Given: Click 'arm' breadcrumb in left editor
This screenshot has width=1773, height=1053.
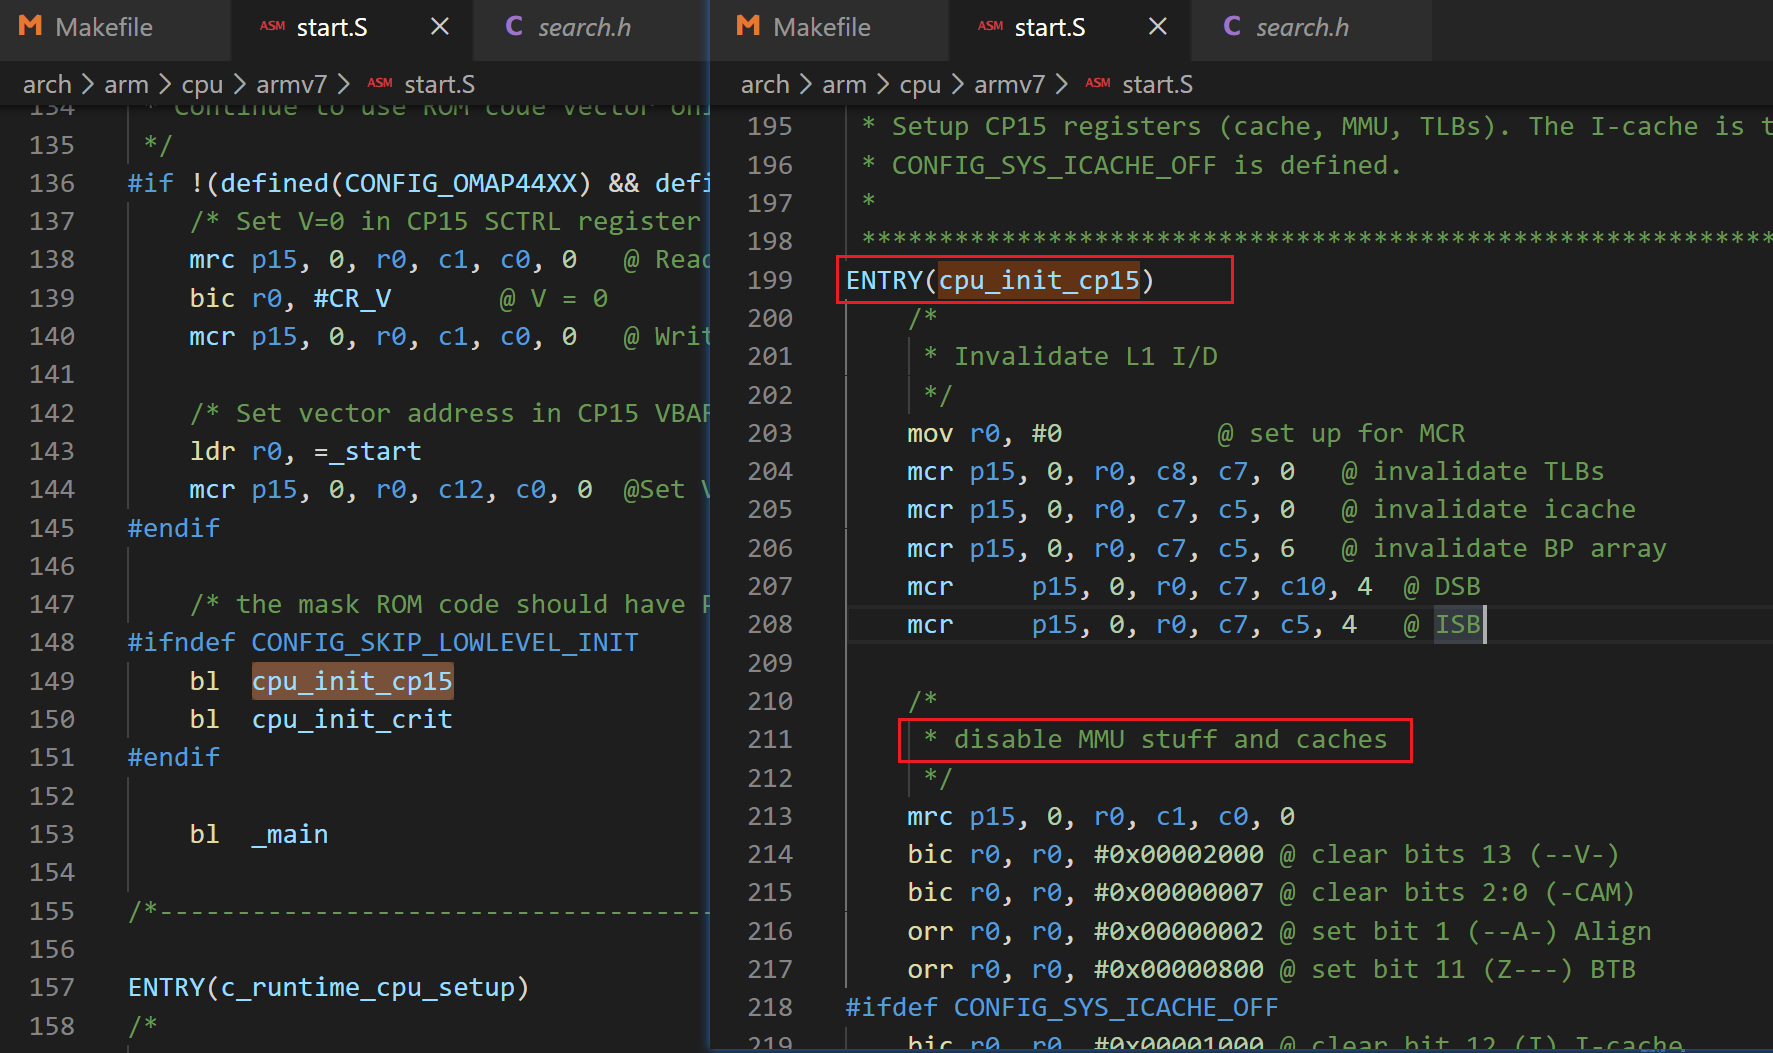Looking at the screenshot, I should [x=126, y=85].
